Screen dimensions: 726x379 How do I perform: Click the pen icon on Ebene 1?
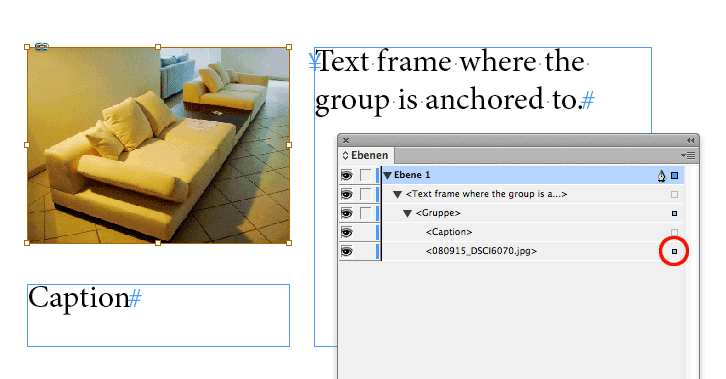[x=661, y=176]
